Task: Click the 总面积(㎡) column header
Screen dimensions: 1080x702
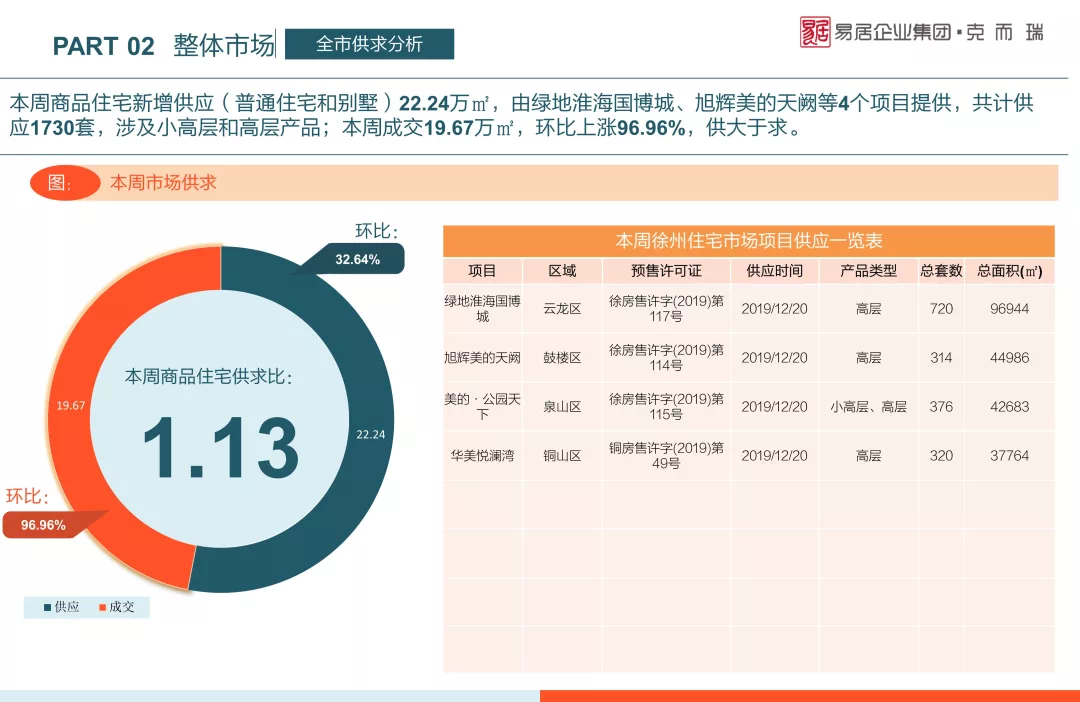Action: click(1010, 271)
